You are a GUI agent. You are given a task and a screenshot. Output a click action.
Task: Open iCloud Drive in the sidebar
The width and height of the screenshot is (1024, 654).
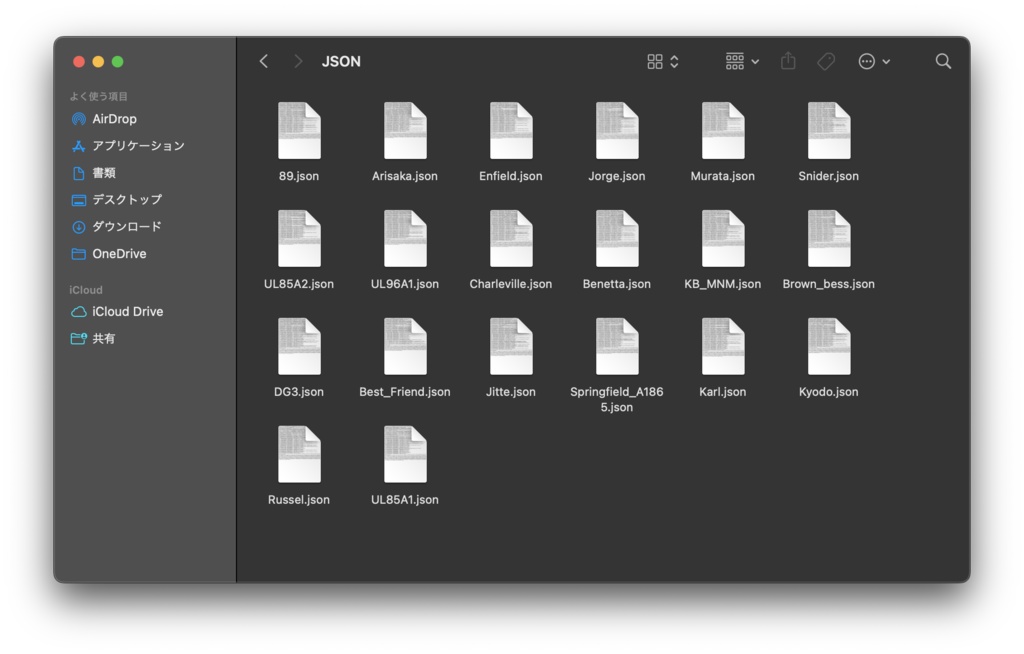pos(117,312)
